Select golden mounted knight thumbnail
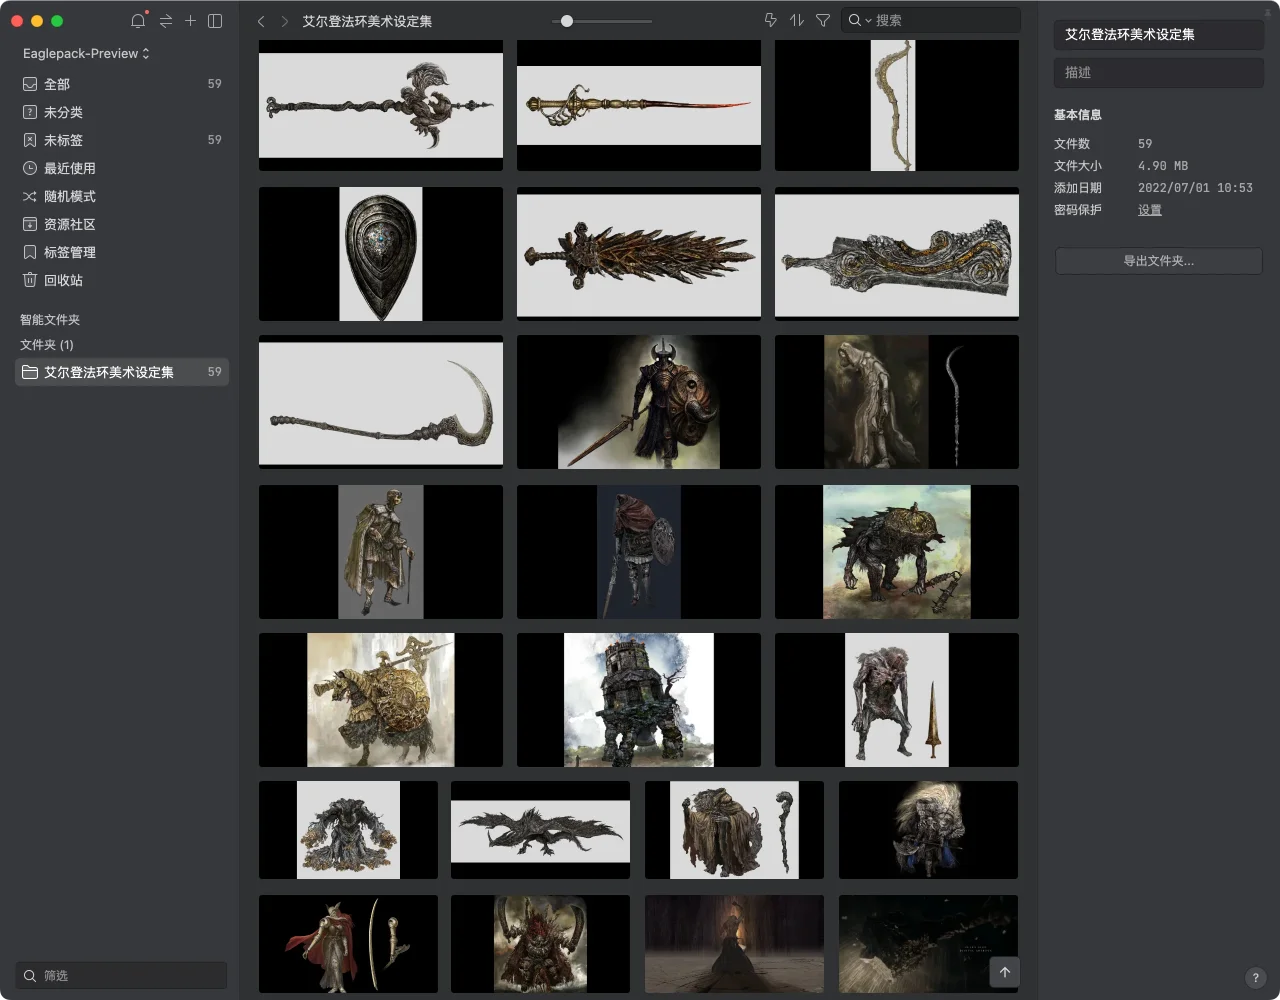Screen dimensions: 1280x1000 pos(381,700)
